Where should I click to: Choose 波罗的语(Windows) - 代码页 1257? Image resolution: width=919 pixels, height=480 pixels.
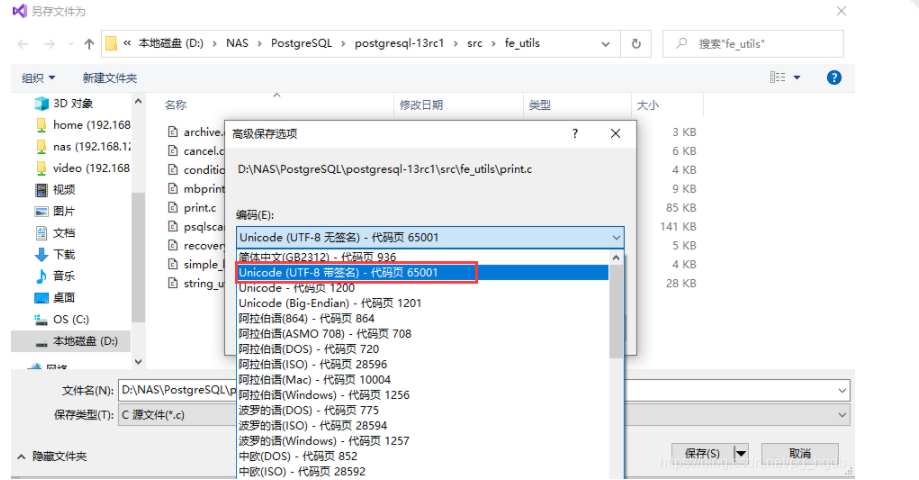423,440
